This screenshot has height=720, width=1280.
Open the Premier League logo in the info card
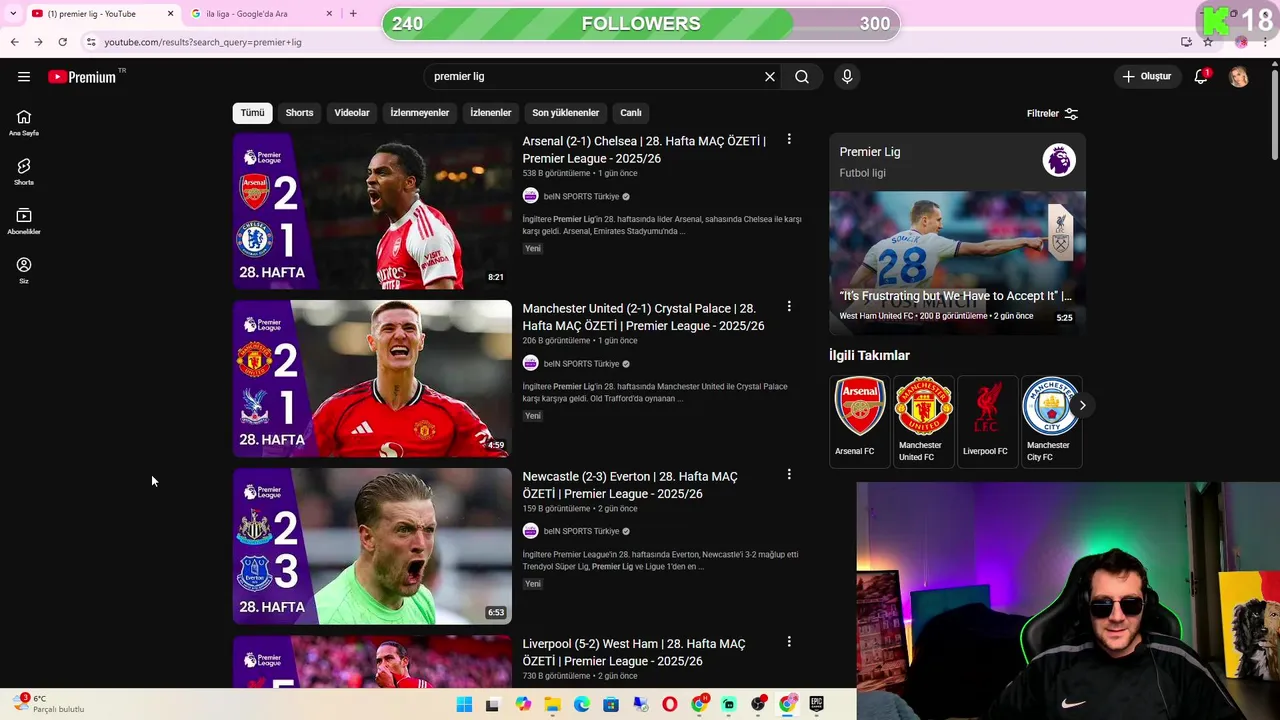(x=1059, y=160)
